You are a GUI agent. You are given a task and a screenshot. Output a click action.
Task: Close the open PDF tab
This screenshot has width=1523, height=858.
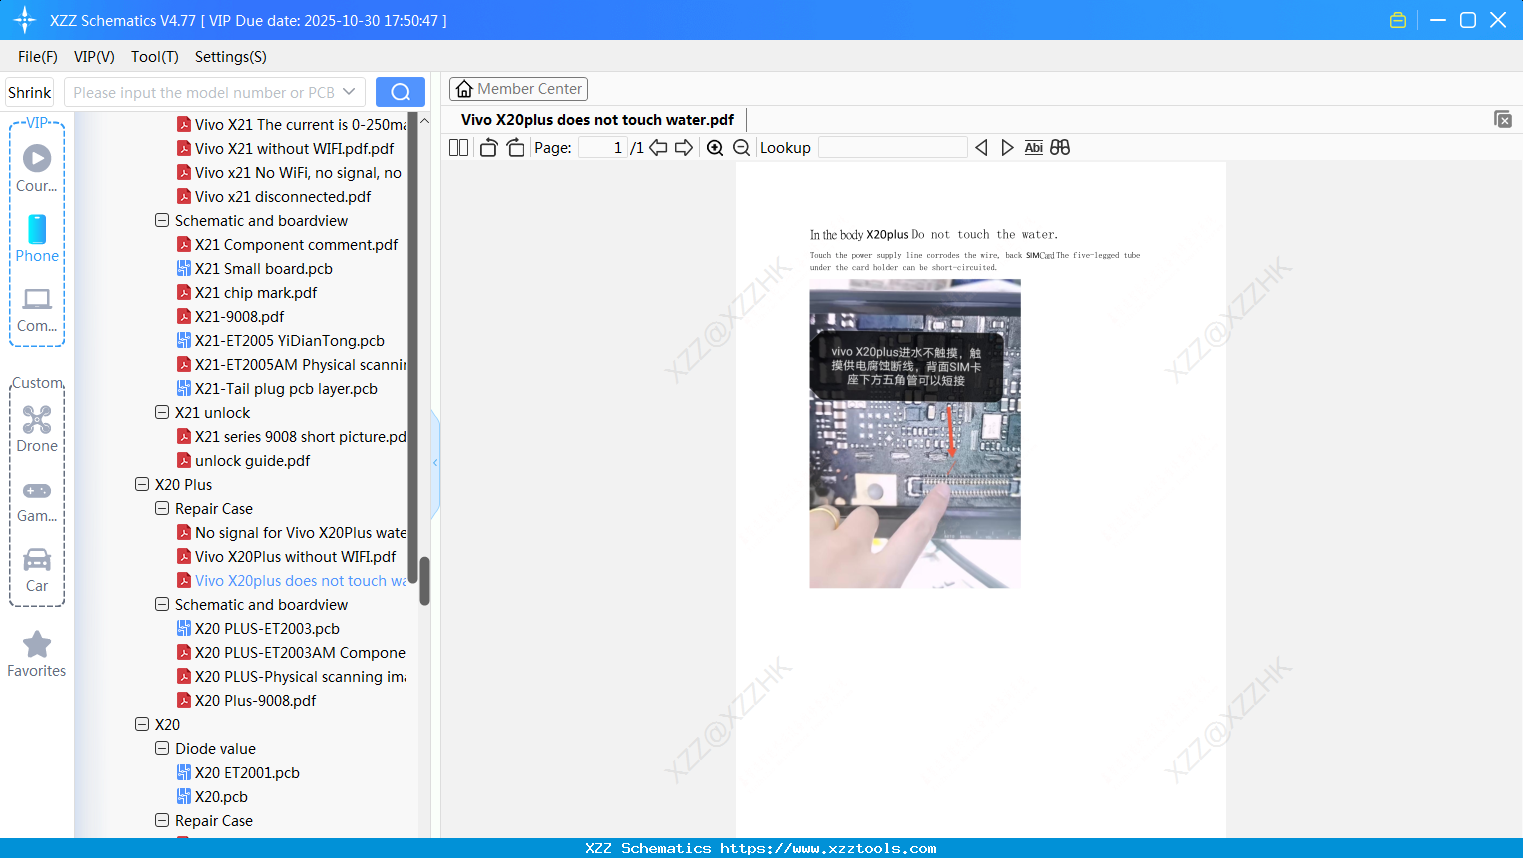click(x=1502, y=119)
